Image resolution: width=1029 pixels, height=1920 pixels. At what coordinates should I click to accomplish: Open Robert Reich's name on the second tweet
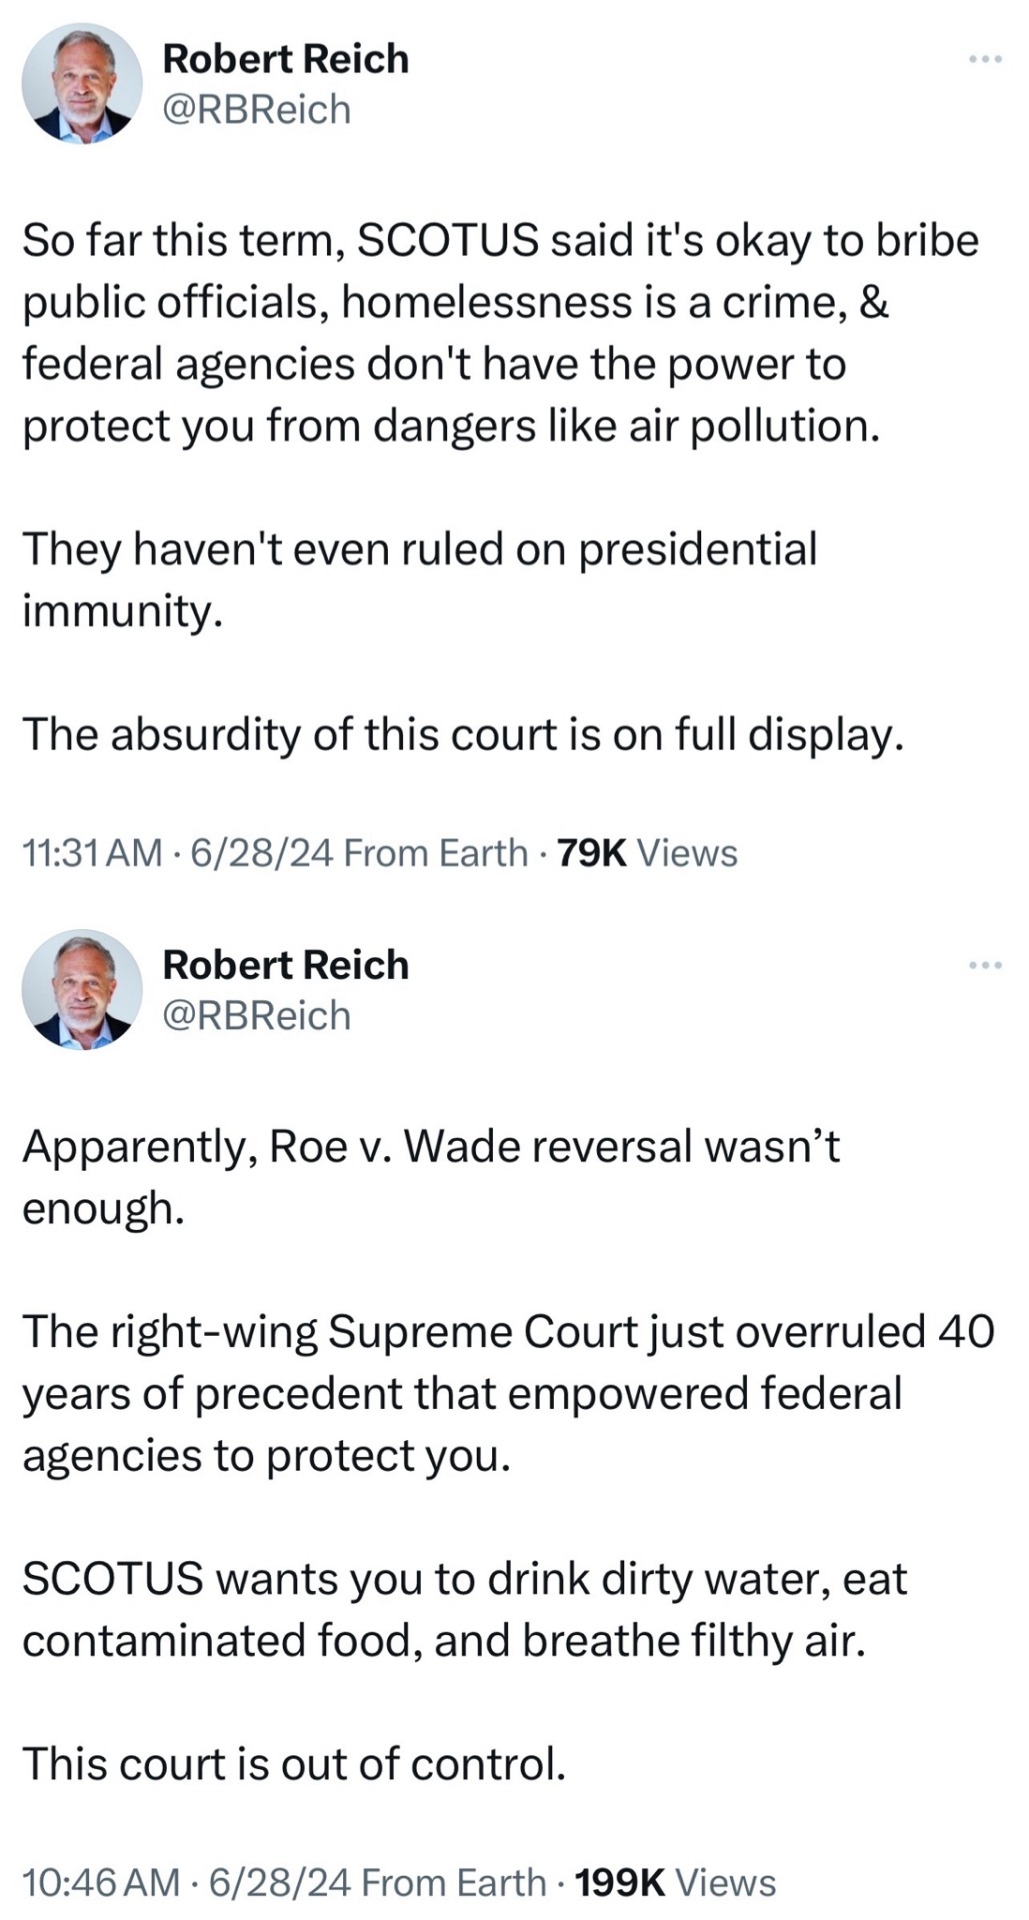[x=285, y=964]
